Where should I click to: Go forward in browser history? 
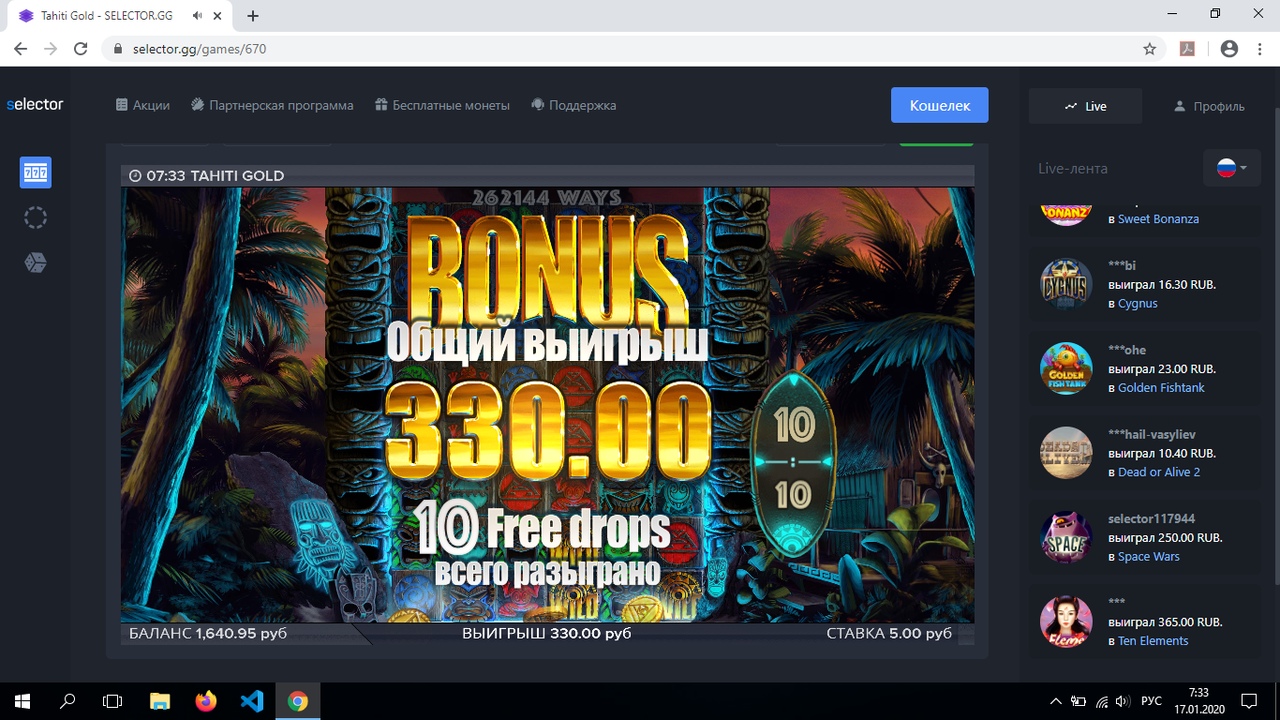[51, 49]
